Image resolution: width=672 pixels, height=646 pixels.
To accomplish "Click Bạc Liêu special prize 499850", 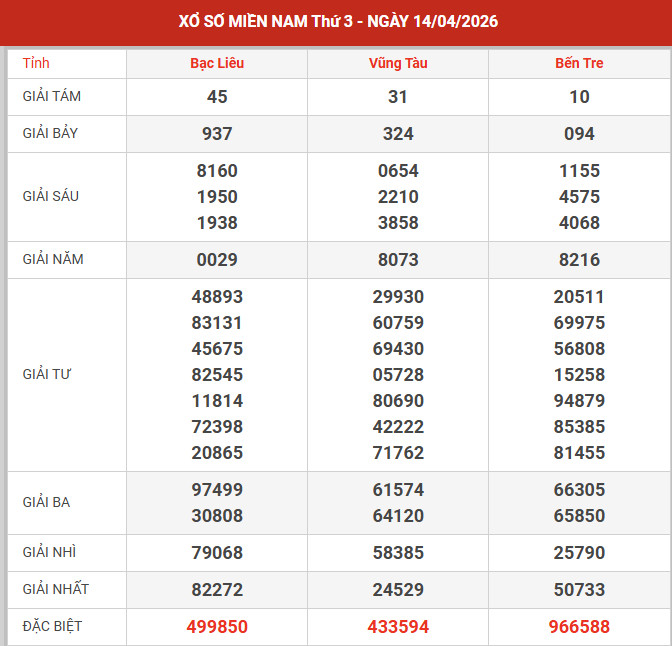I will (217, 627).
